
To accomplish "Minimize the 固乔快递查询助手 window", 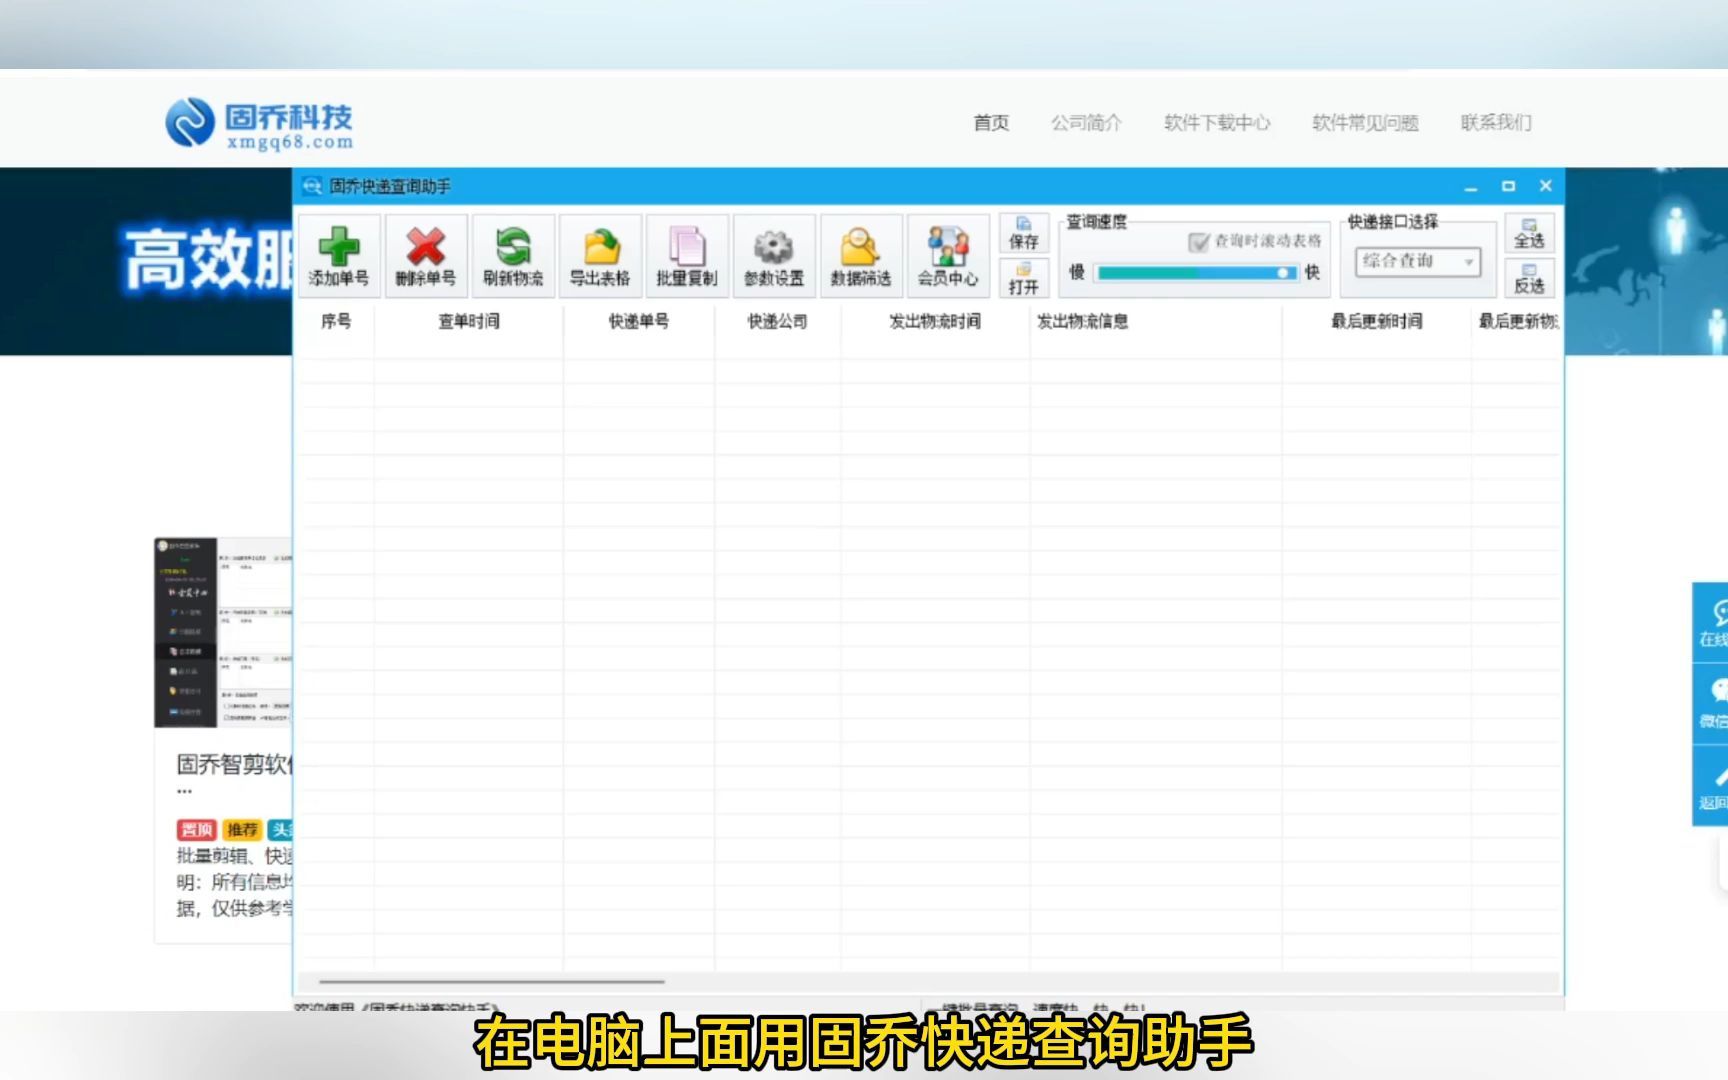I will (1471, 187).
